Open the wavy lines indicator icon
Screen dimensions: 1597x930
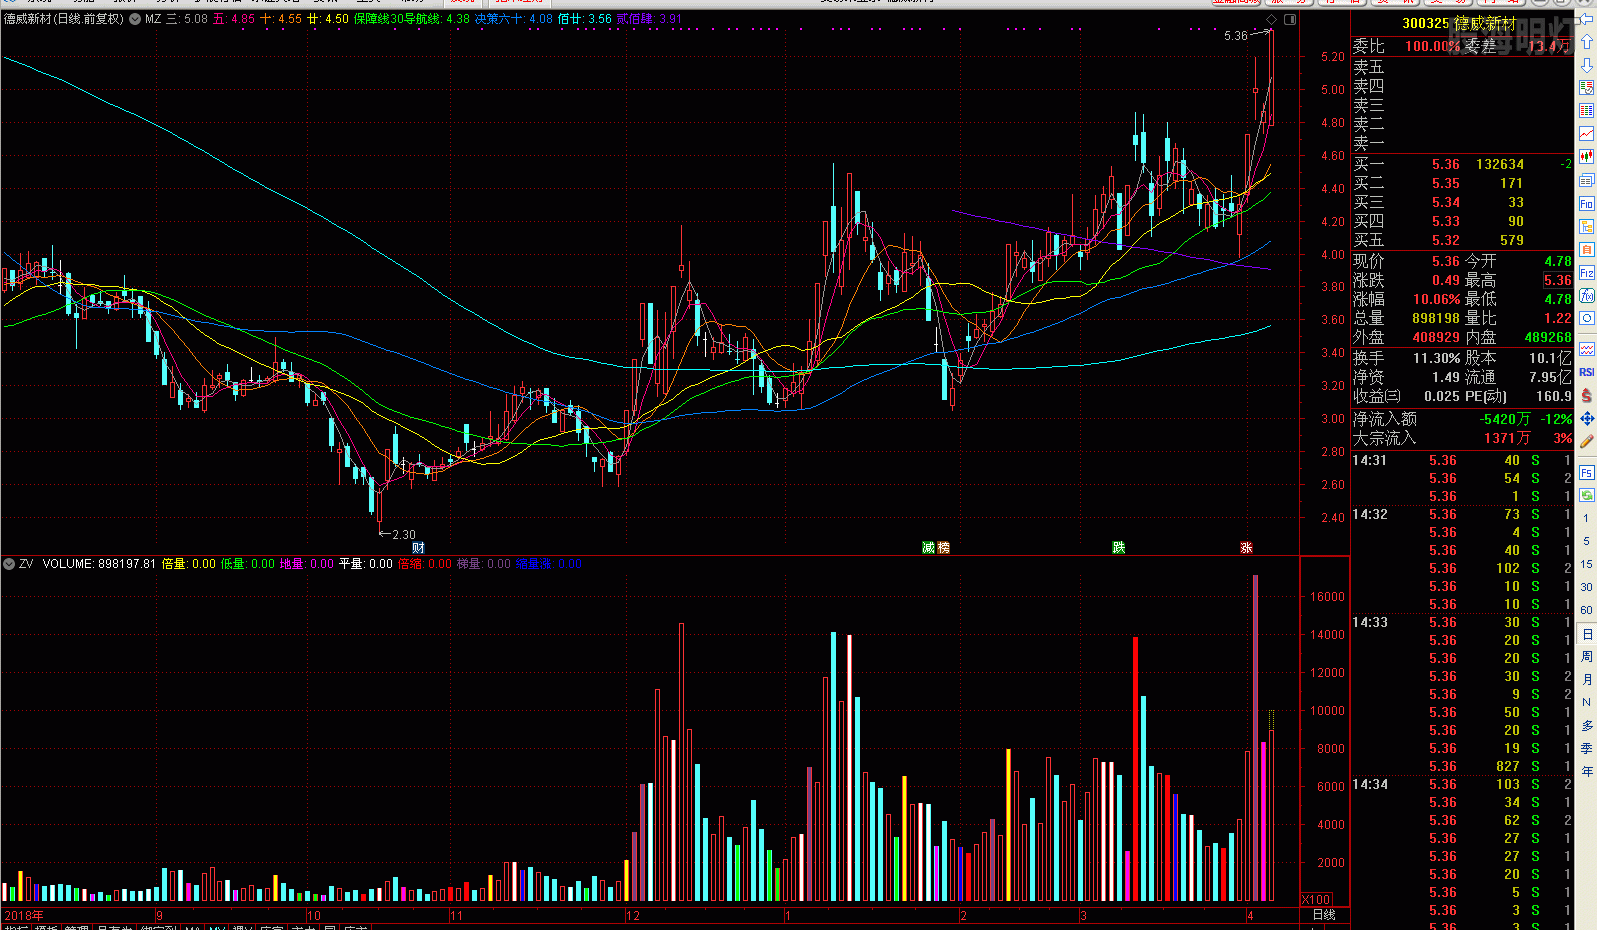(x=1587, y=349)
